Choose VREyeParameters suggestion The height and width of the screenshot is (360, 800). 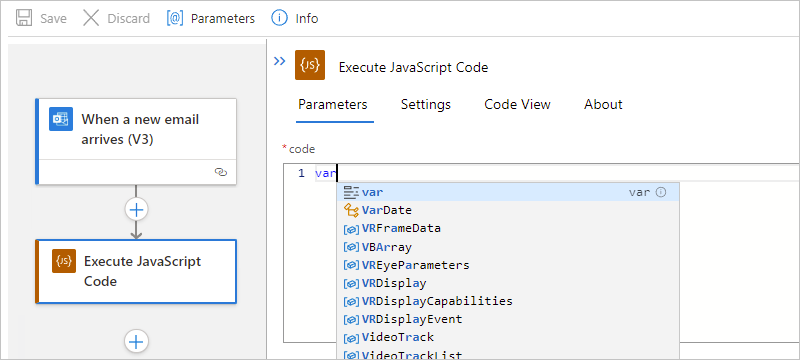point(508,265)
